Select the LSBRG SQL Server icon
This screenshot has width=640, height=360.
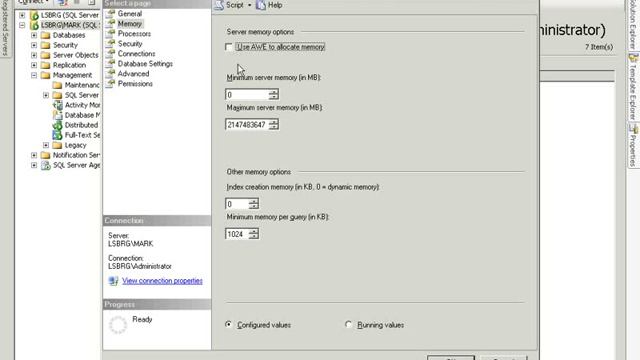point(35,16)
